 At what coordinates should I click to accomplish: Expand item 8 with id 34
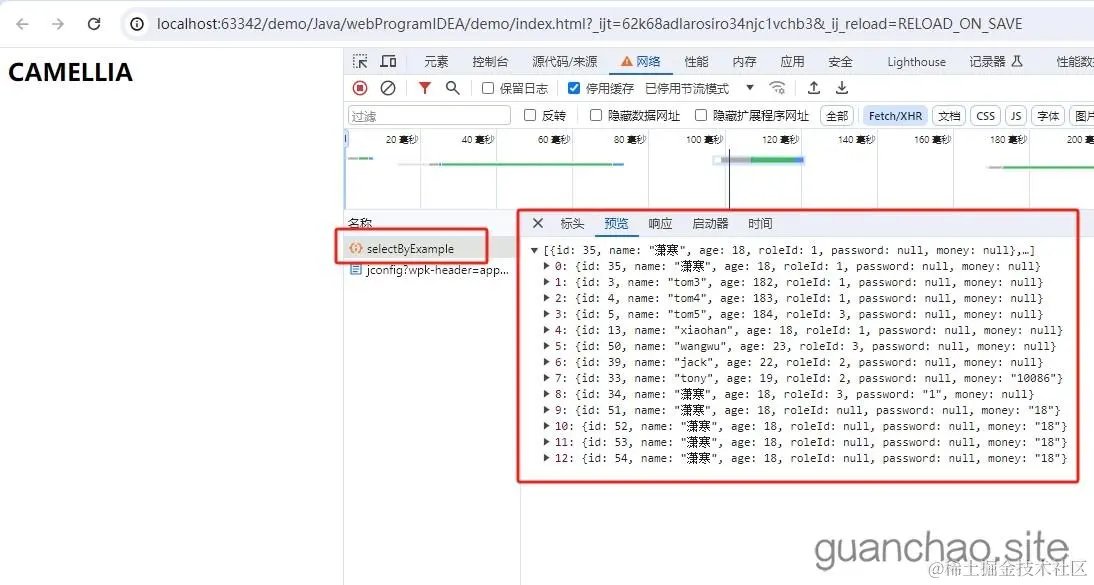546,394
